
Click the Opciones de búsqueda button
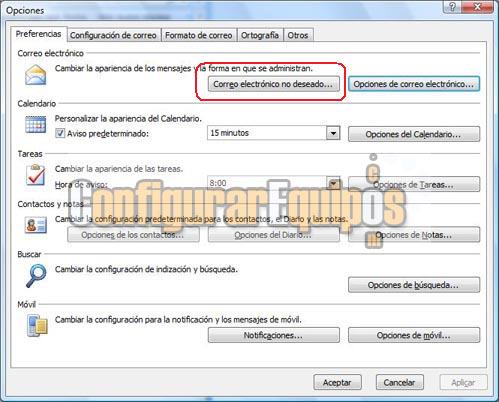(414, 285)
